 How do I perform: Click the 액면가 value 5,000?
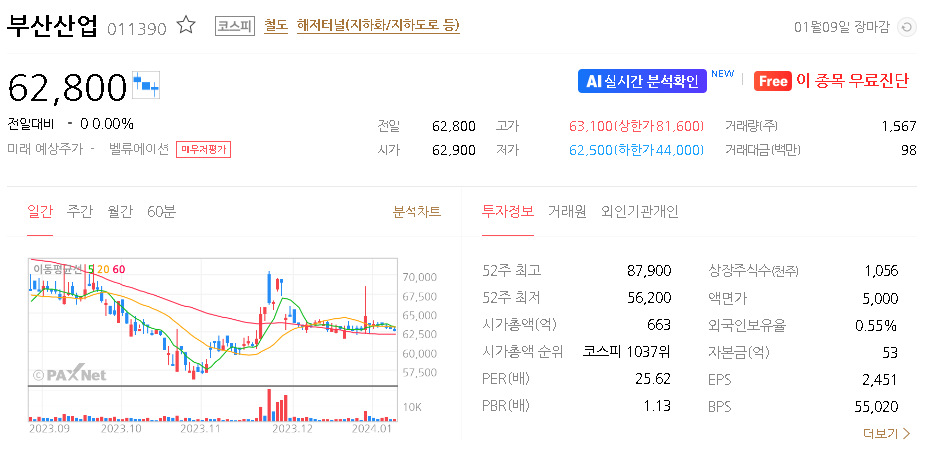881,298
